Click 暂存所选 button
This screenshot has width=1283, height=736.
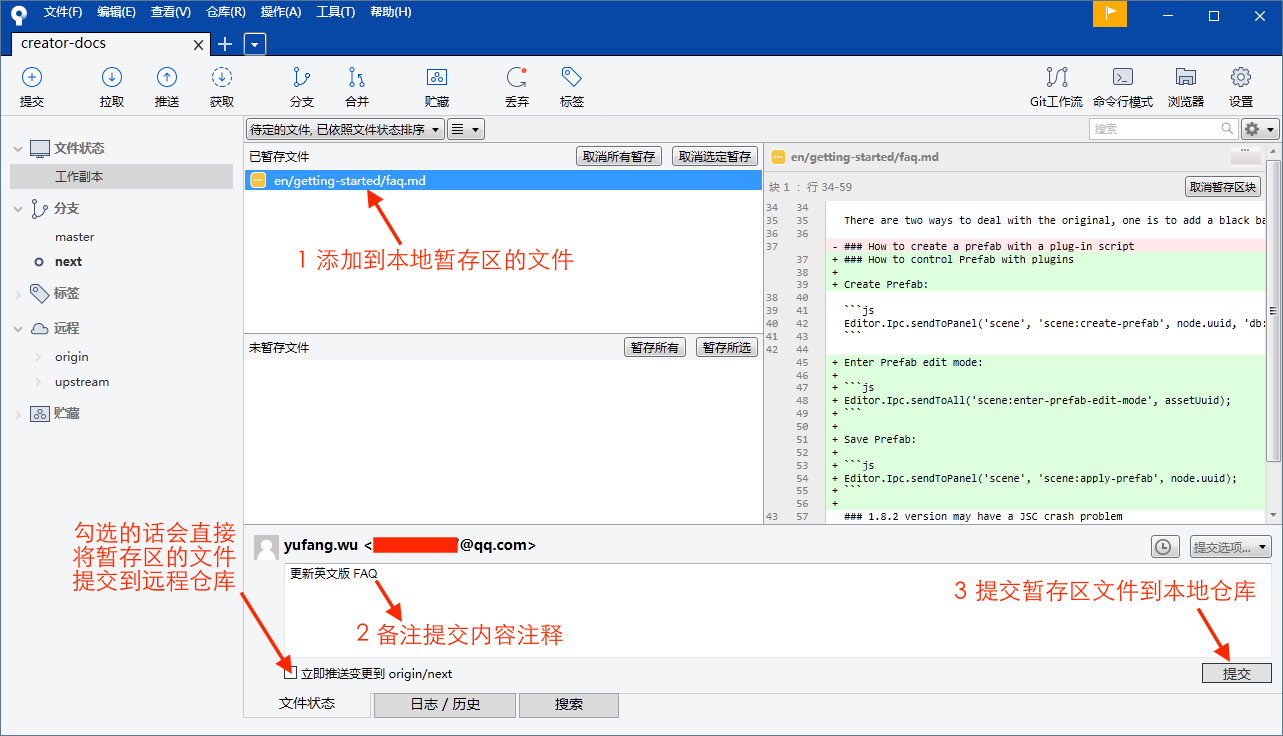tap(727, 348)
